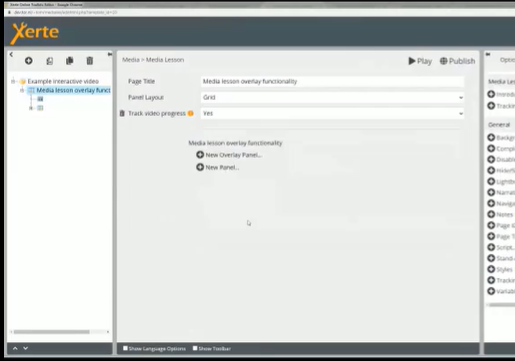Add the Script optional property
Image resolution: width=515 pixels, height=361 pixels.
pos(491,247)
